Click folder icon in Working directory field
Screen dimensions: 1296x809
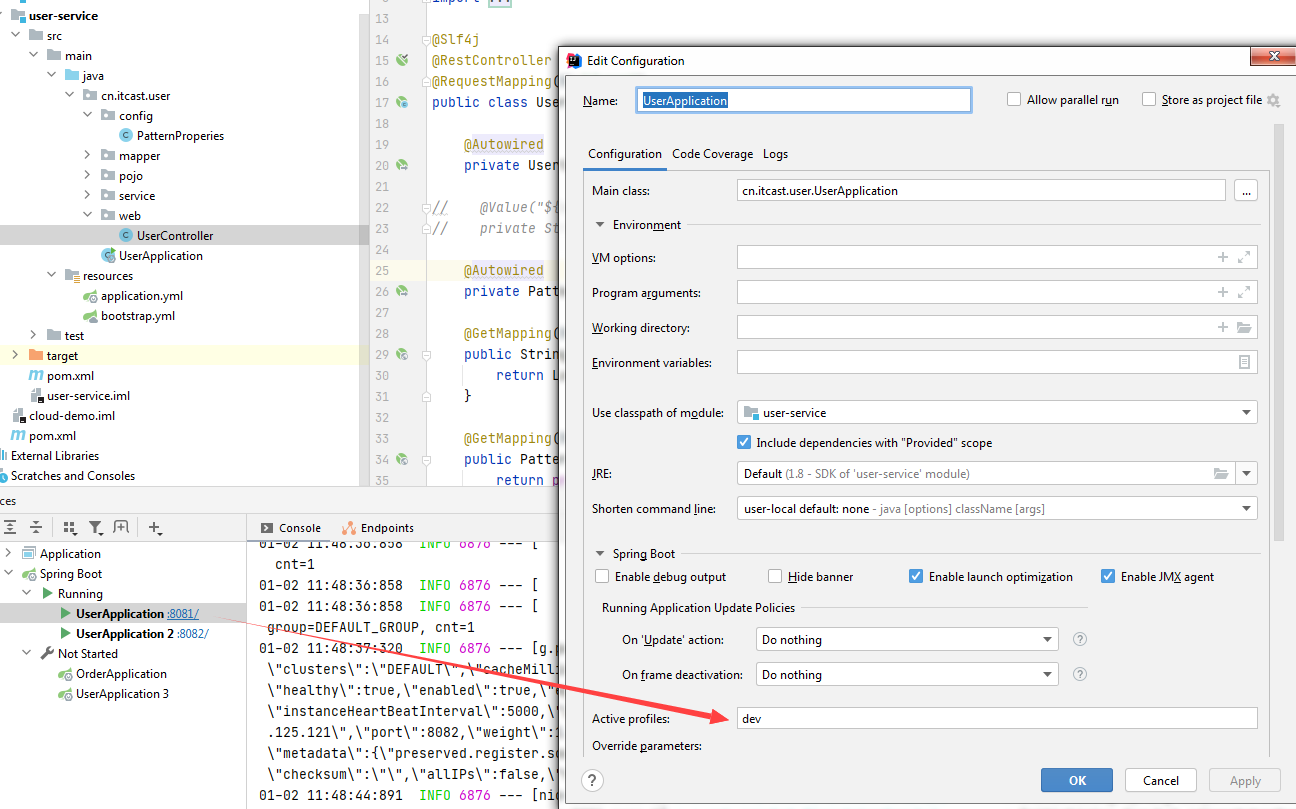tap(1244, 327)
